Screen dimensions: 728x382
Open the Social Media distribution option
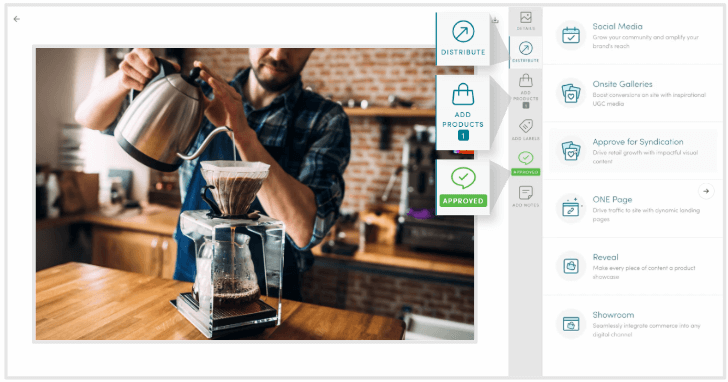tap(632, 36)
